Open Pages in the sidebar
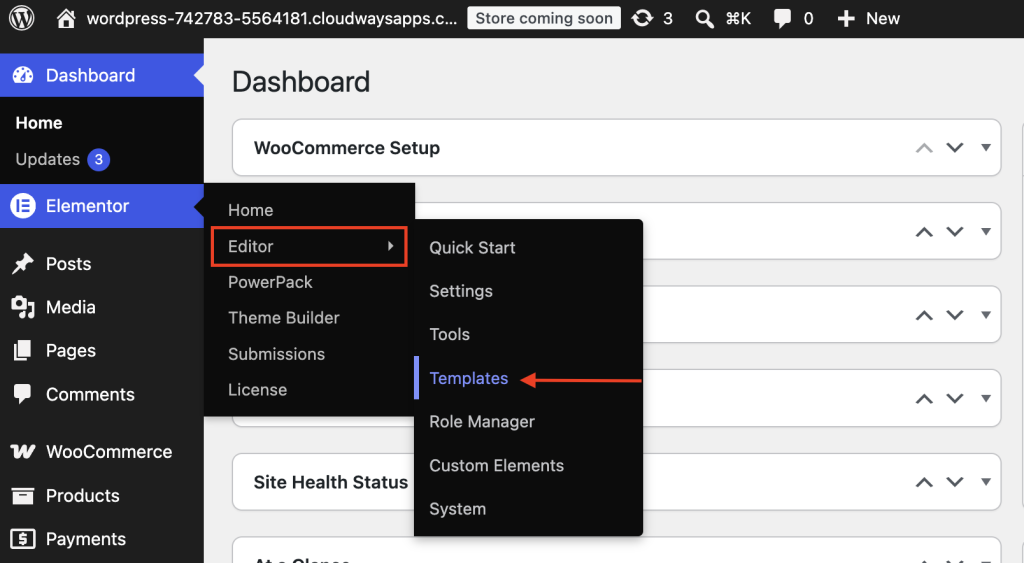The height and width of the screenshot is (563, 1024). click(x=71, y=351)
